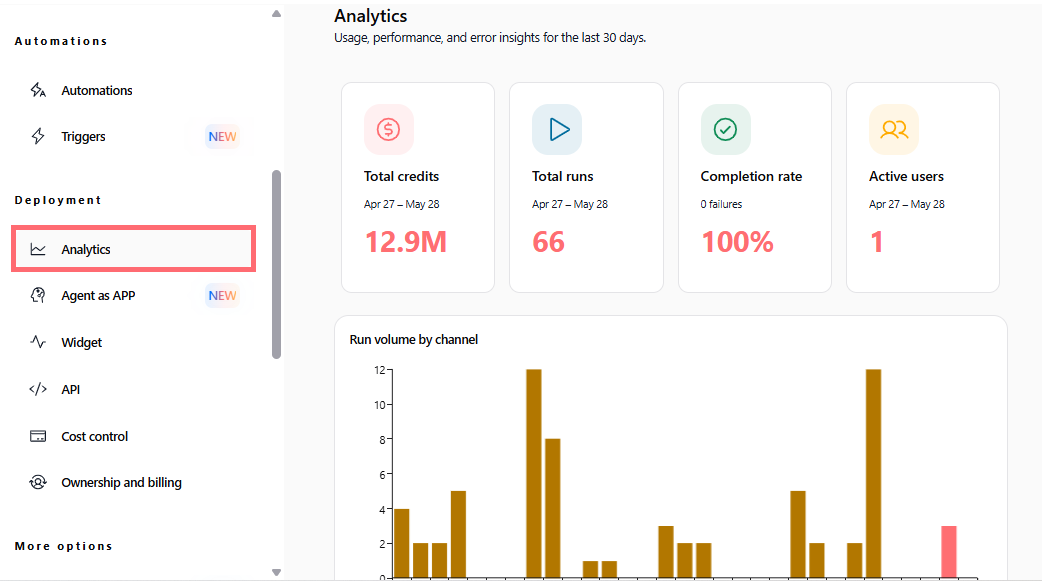Click the Cost control card icon
The image size is (1042, 581).
(38, 436)
